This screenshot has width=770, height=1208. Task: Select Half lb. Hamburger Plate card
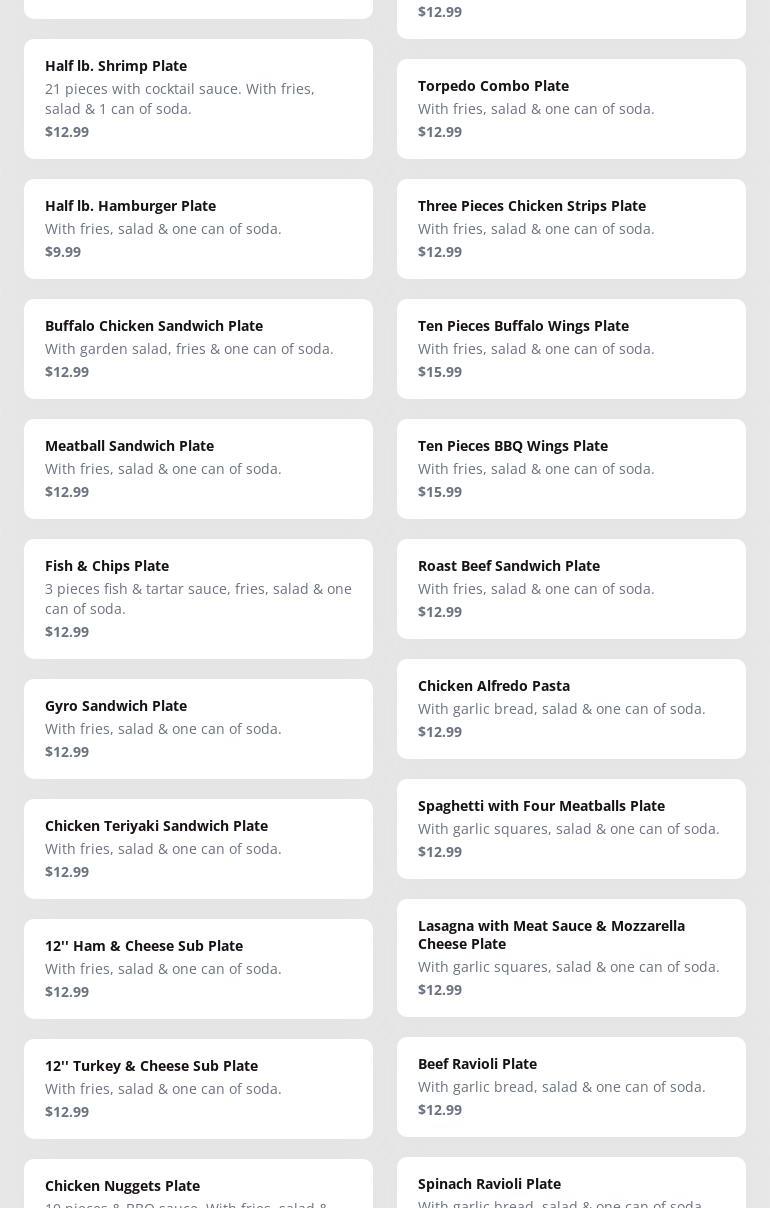pyautogui.click(x=198, y=228)
